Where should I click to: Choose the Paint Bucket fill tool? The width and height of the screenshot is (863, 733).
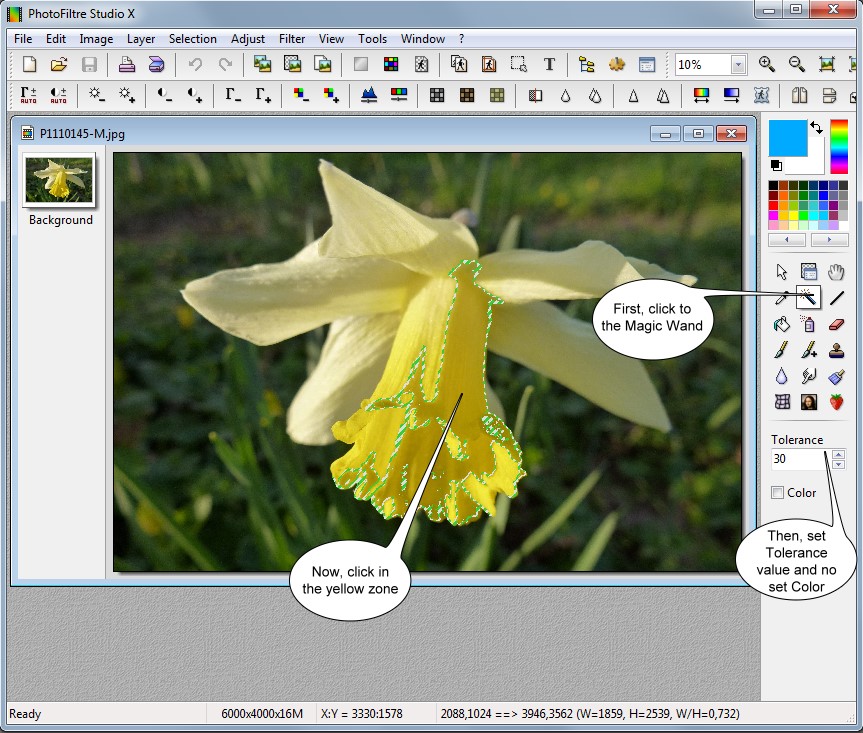pyautogui.click(x=782, y=324)
